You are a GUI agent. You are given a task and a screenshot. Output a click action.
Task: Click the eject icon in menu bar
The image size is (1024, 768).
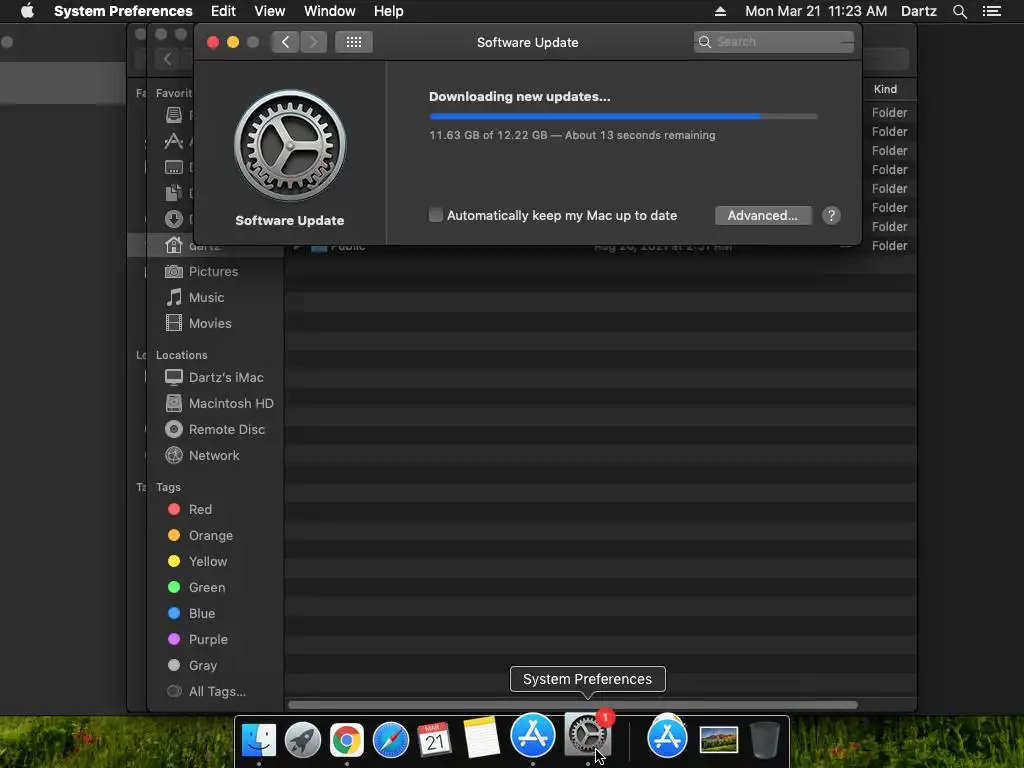[720, 11]
